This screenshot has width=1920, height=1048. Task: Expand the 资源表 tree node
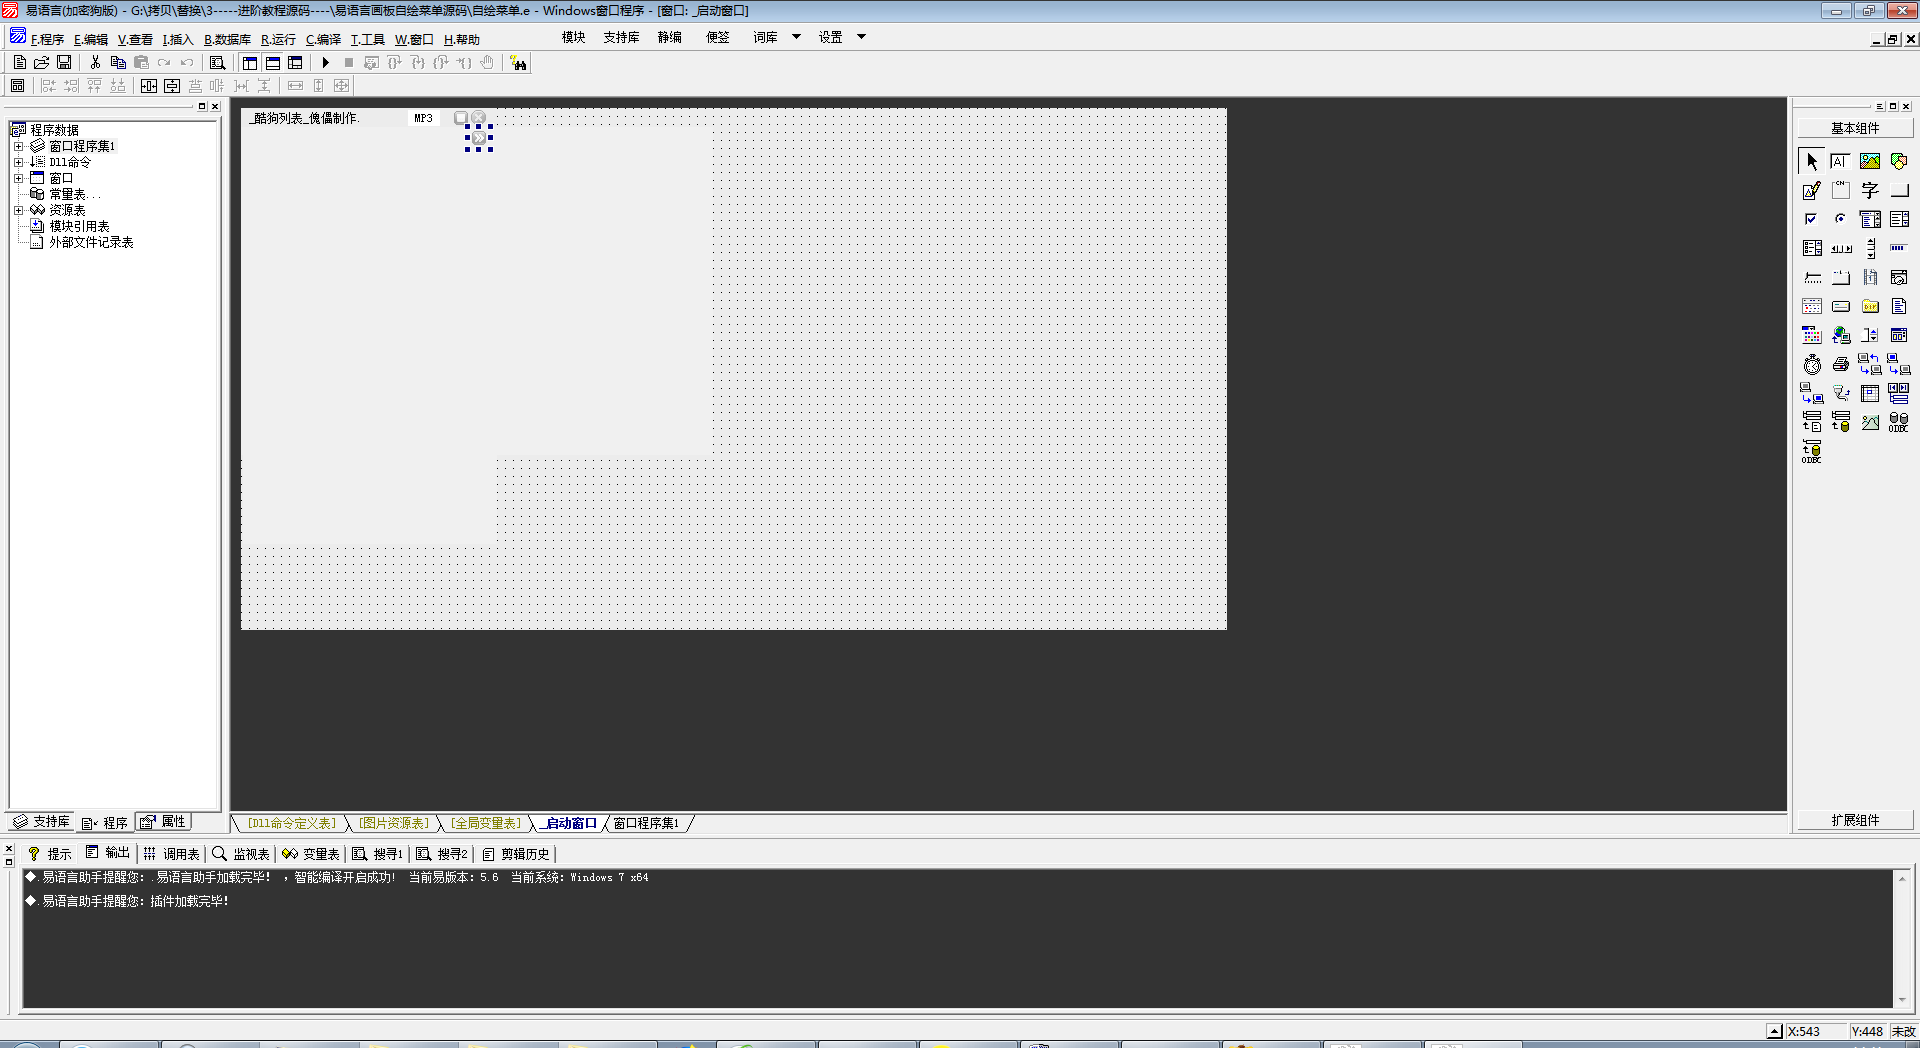(18, 210)
